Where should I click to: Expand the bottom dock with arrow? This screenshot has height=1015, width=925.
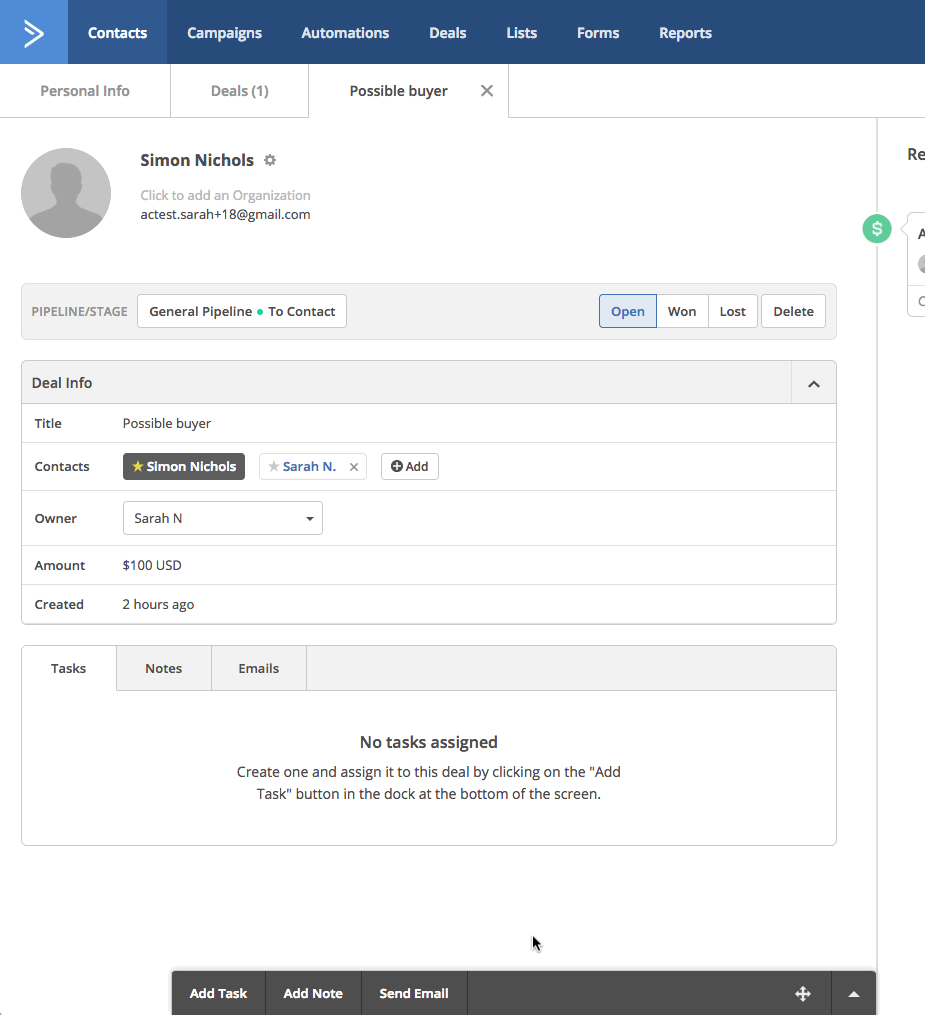tap(853, 993)
